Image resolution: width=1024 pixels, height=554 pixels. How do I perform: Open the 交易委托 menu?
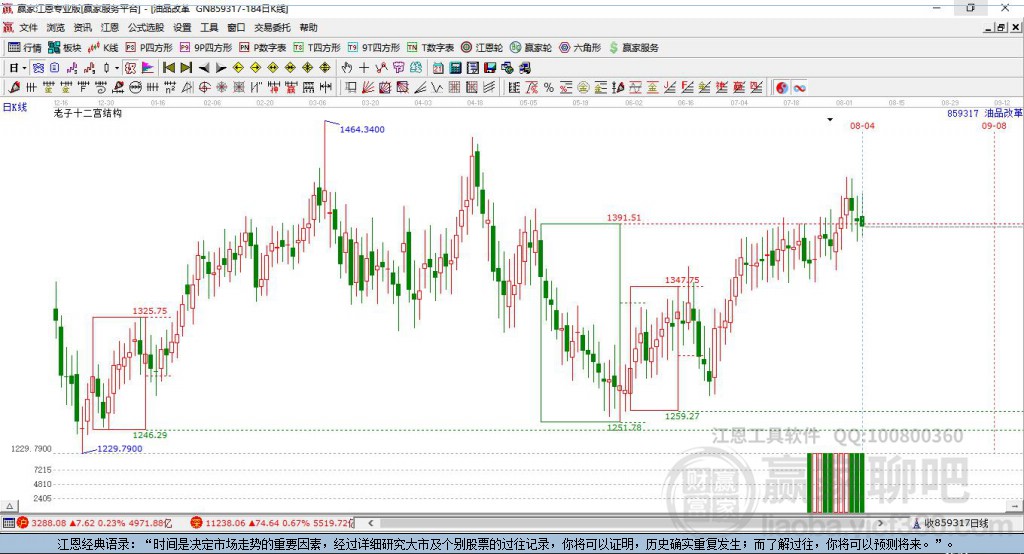click(x=272, y=27)
